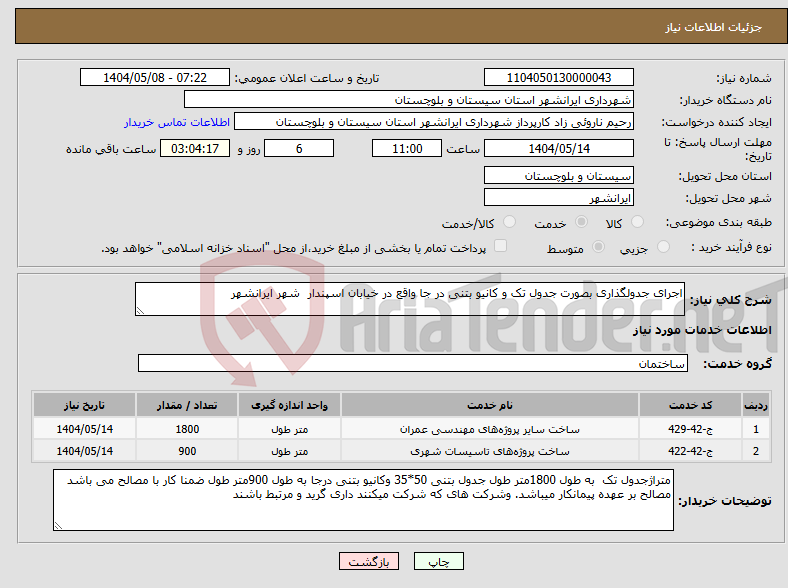Toggle the Islamic treasury payment checkbox

[501, 246]
